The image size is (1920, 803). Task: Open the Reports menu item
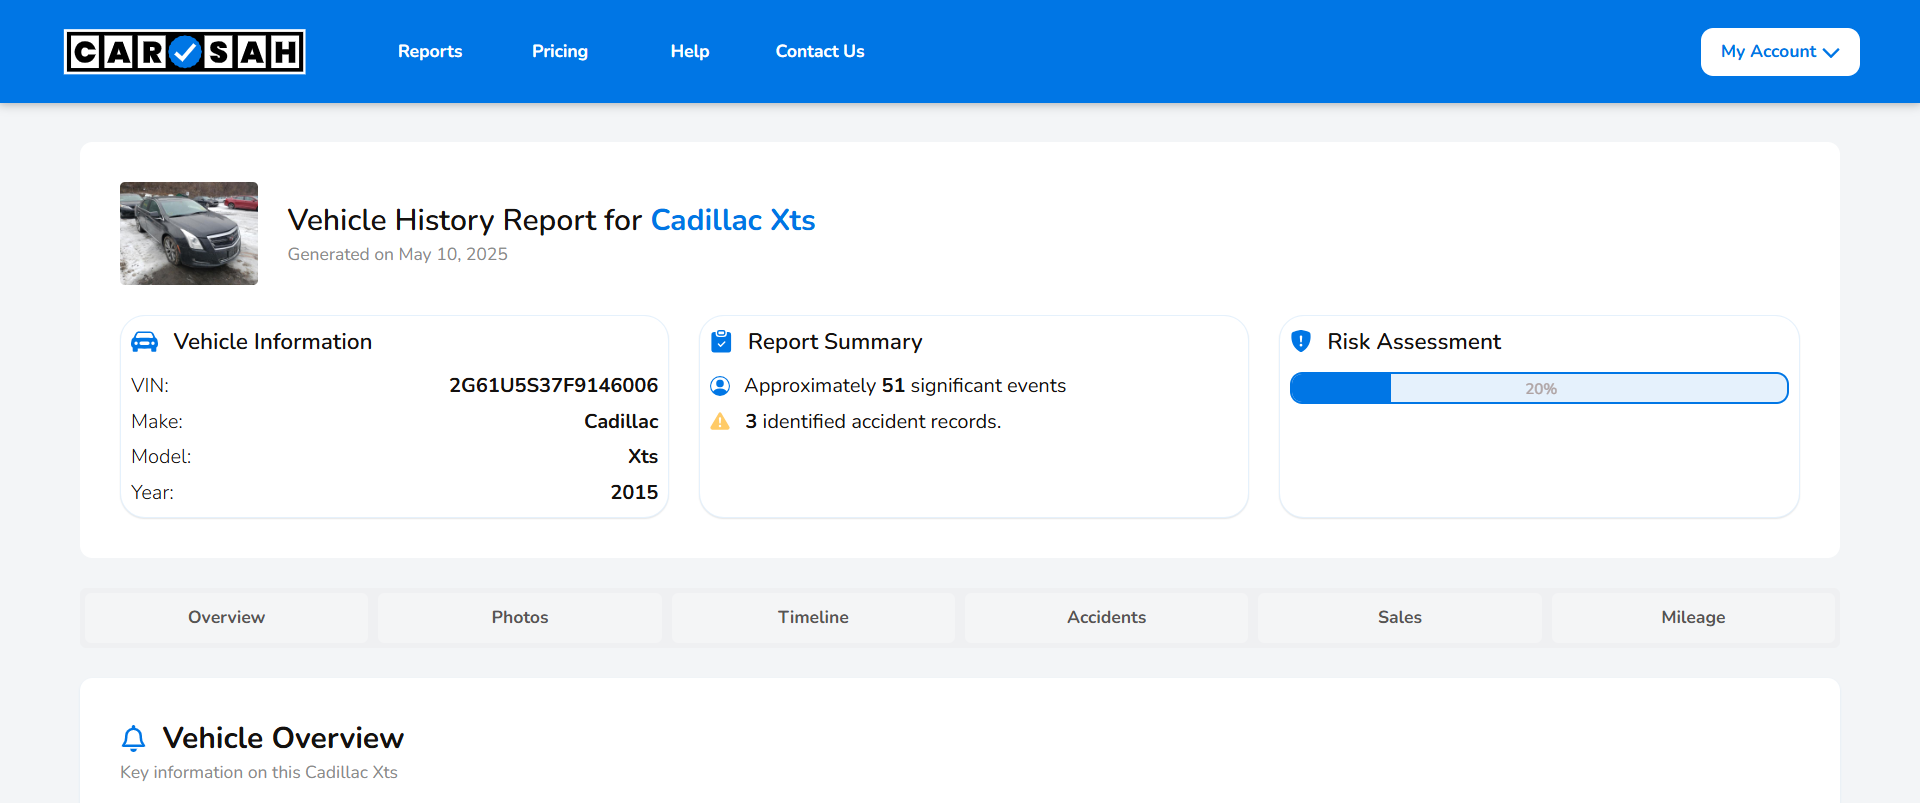[x=430, y=52]
